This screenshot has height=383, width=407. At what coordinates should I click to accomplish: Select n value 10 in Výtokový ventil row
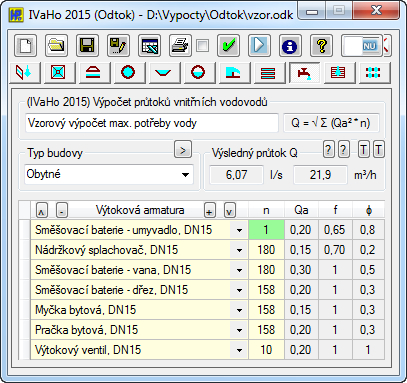click(266, 350)
